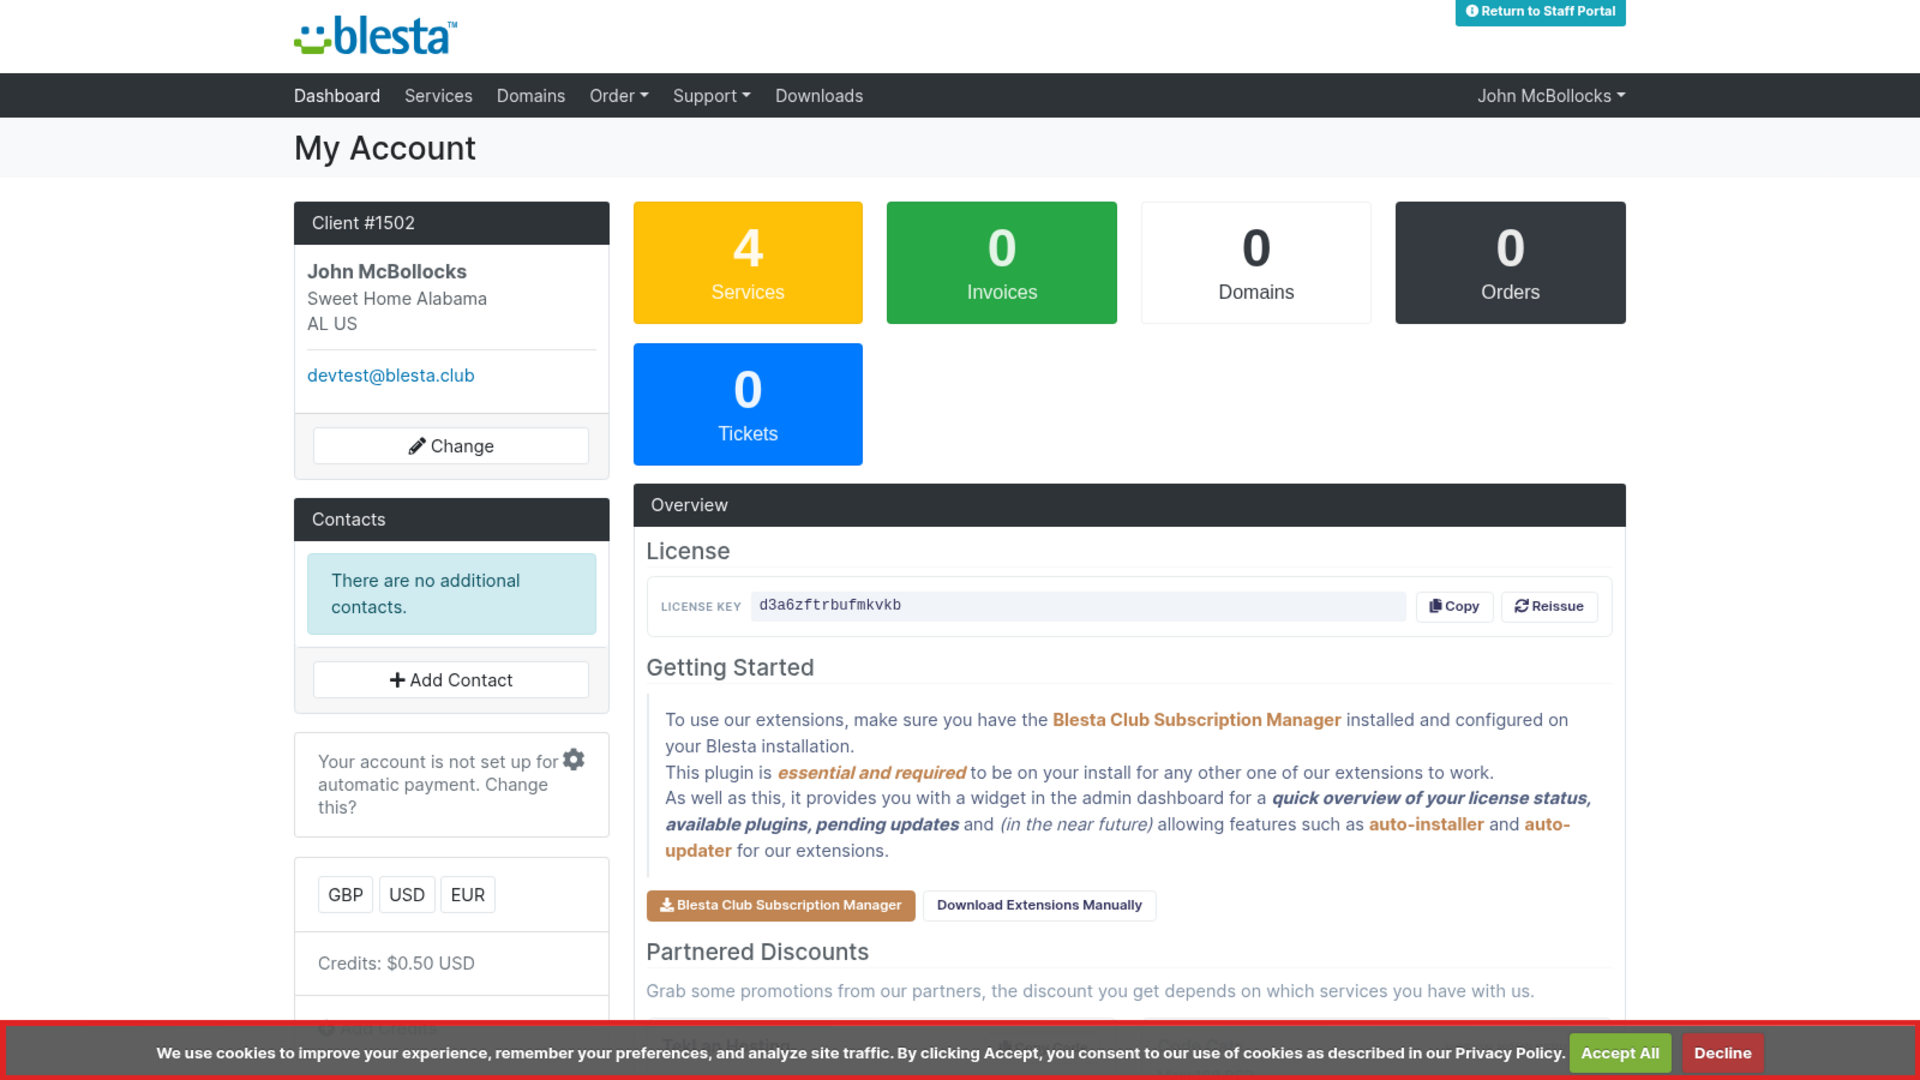1920x1080 pixels.
Task: Open the Dashboard nav item
Action: (337, 96)
